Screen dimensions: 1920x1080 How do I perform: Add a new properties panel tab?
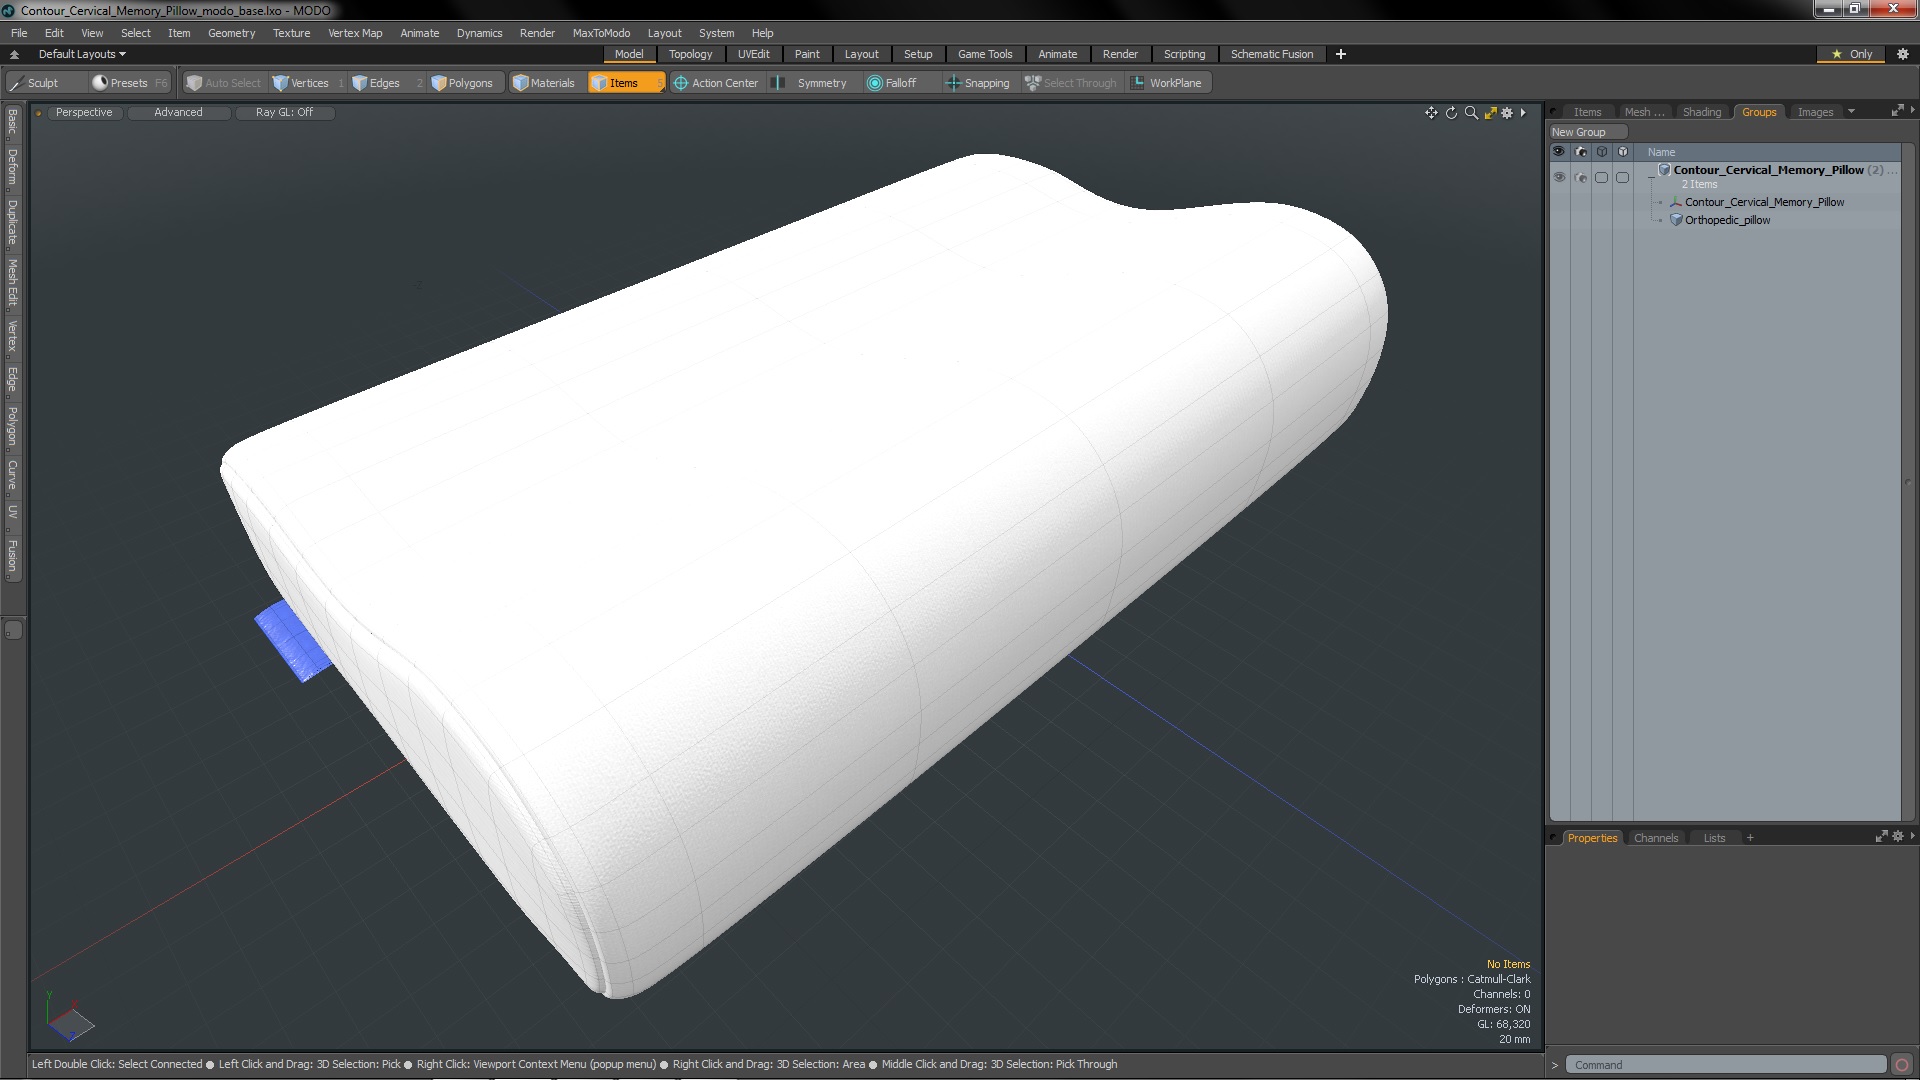point(1750,838)
